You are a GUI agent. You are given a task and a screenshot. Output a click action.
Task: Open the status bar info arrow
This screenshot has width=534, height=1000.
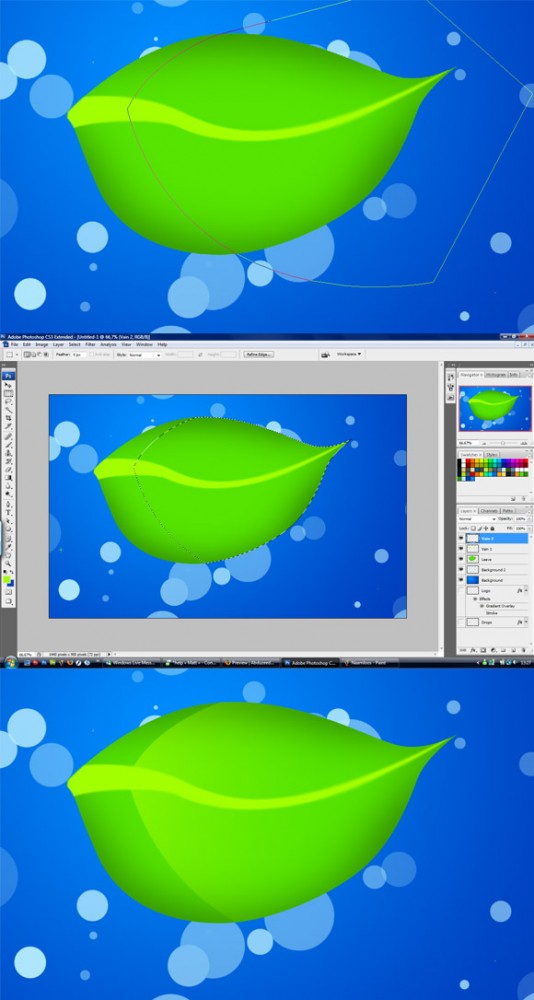[110, 654]
